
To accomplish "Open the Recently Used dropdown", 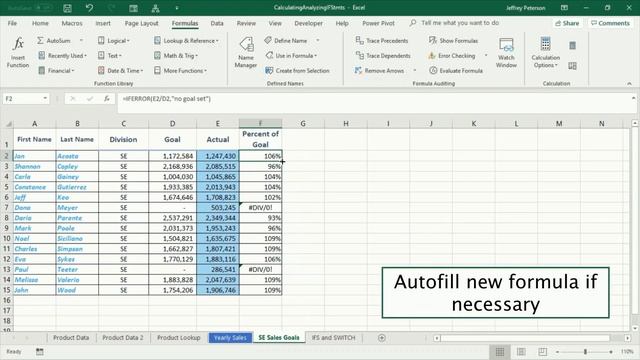I will tap(62, 56).
